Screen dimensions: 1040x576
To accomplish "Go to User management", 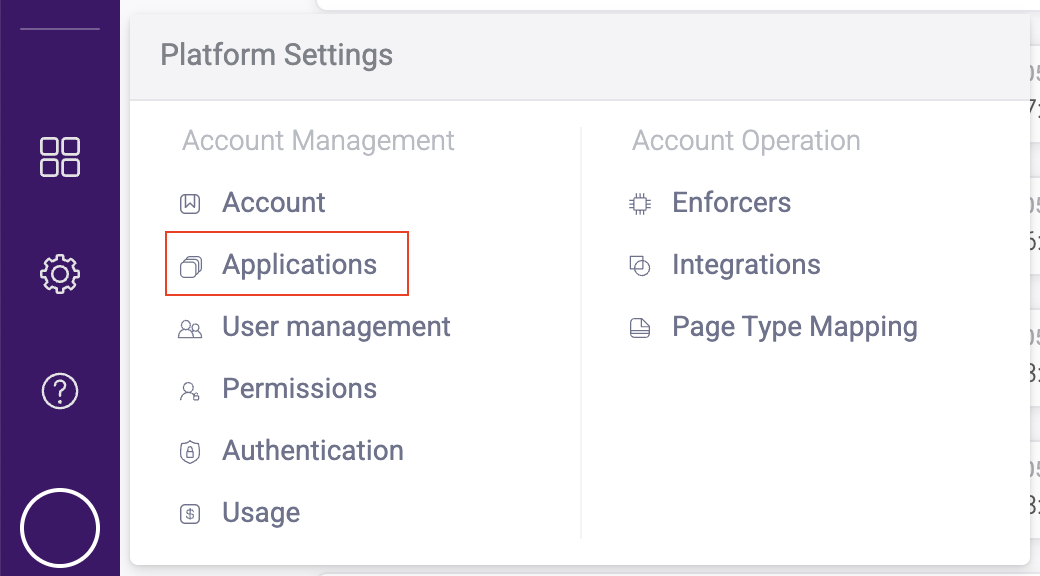I will click(336, 327).
